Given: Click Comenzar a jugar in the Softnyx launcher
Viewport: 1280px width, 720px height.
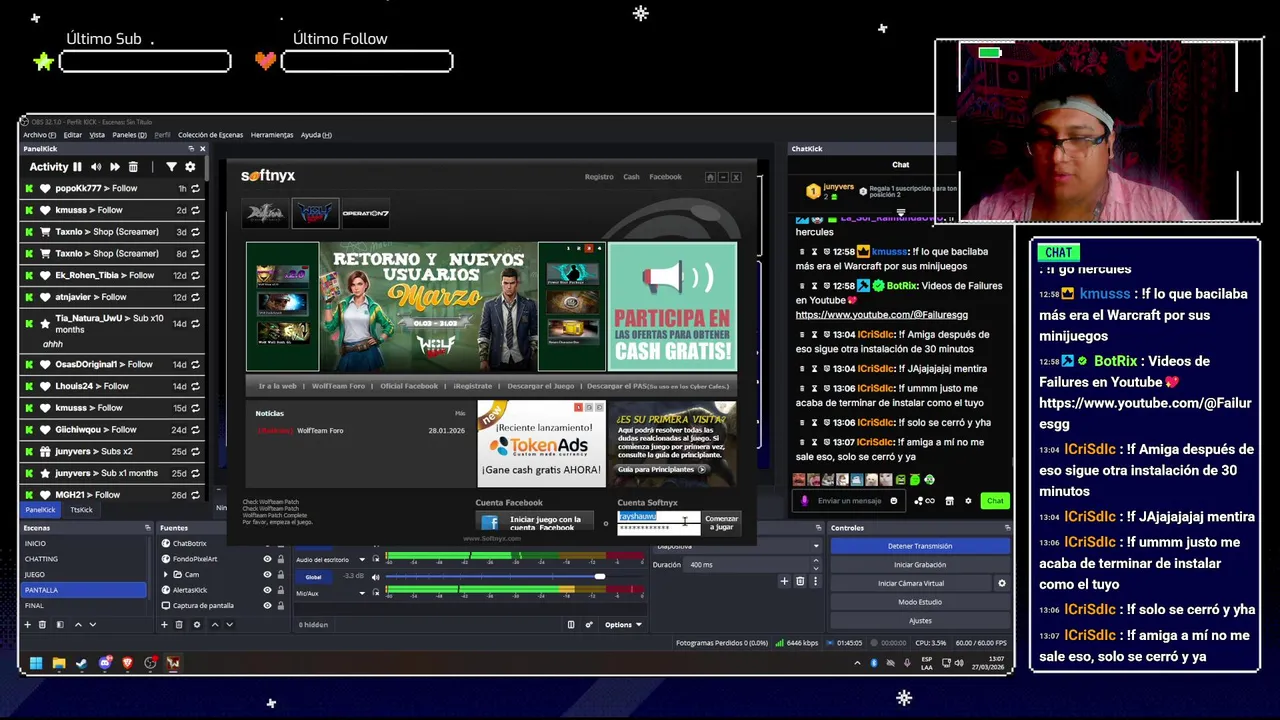Looking at the screenshot, I should click(x=721, y=522).
